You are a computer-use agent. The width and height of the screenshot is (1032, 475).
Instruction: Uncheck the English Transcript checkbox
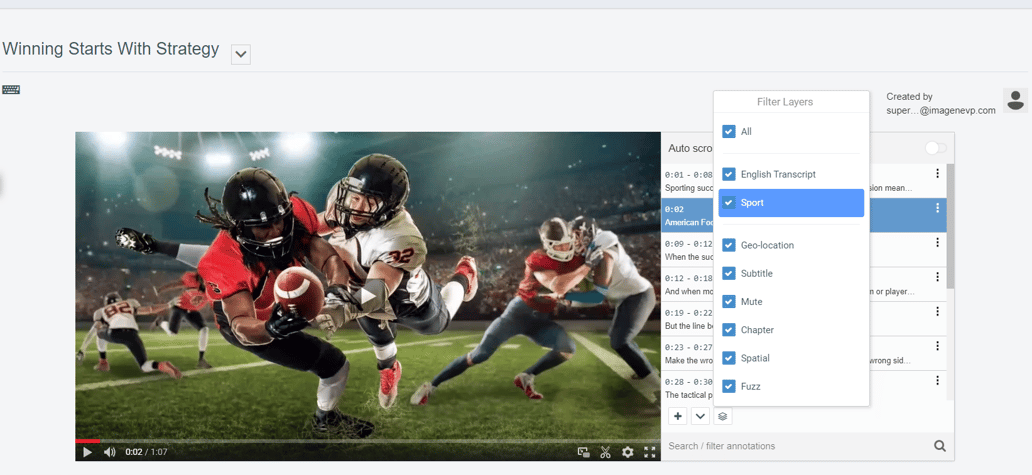point(729,174)
